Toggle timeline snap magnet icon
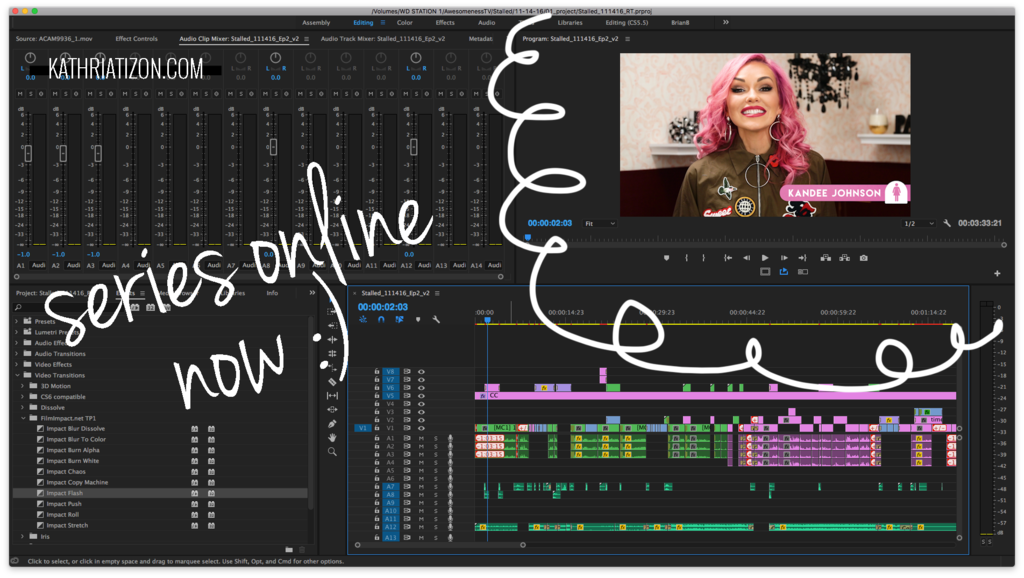 [x=381, y=320]
